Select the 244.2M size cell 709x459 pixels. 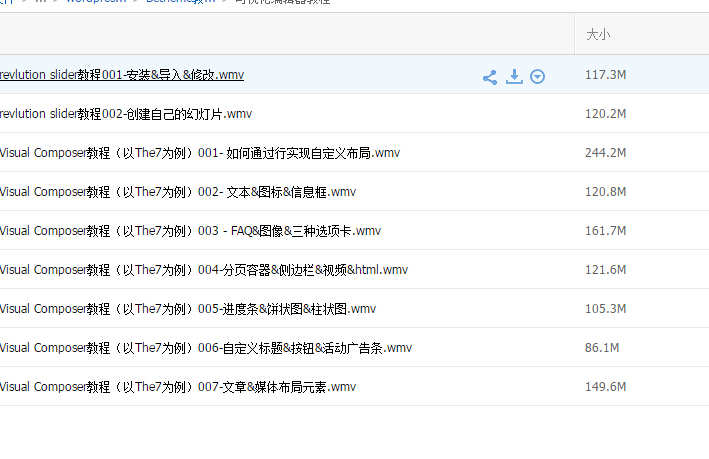coord(605,153)
